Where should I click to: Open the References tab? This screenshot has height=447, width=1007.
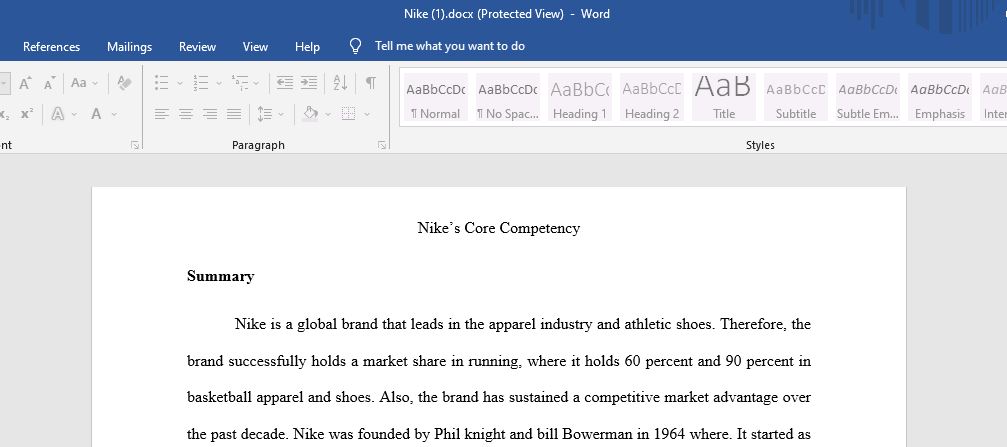[51, 47]
